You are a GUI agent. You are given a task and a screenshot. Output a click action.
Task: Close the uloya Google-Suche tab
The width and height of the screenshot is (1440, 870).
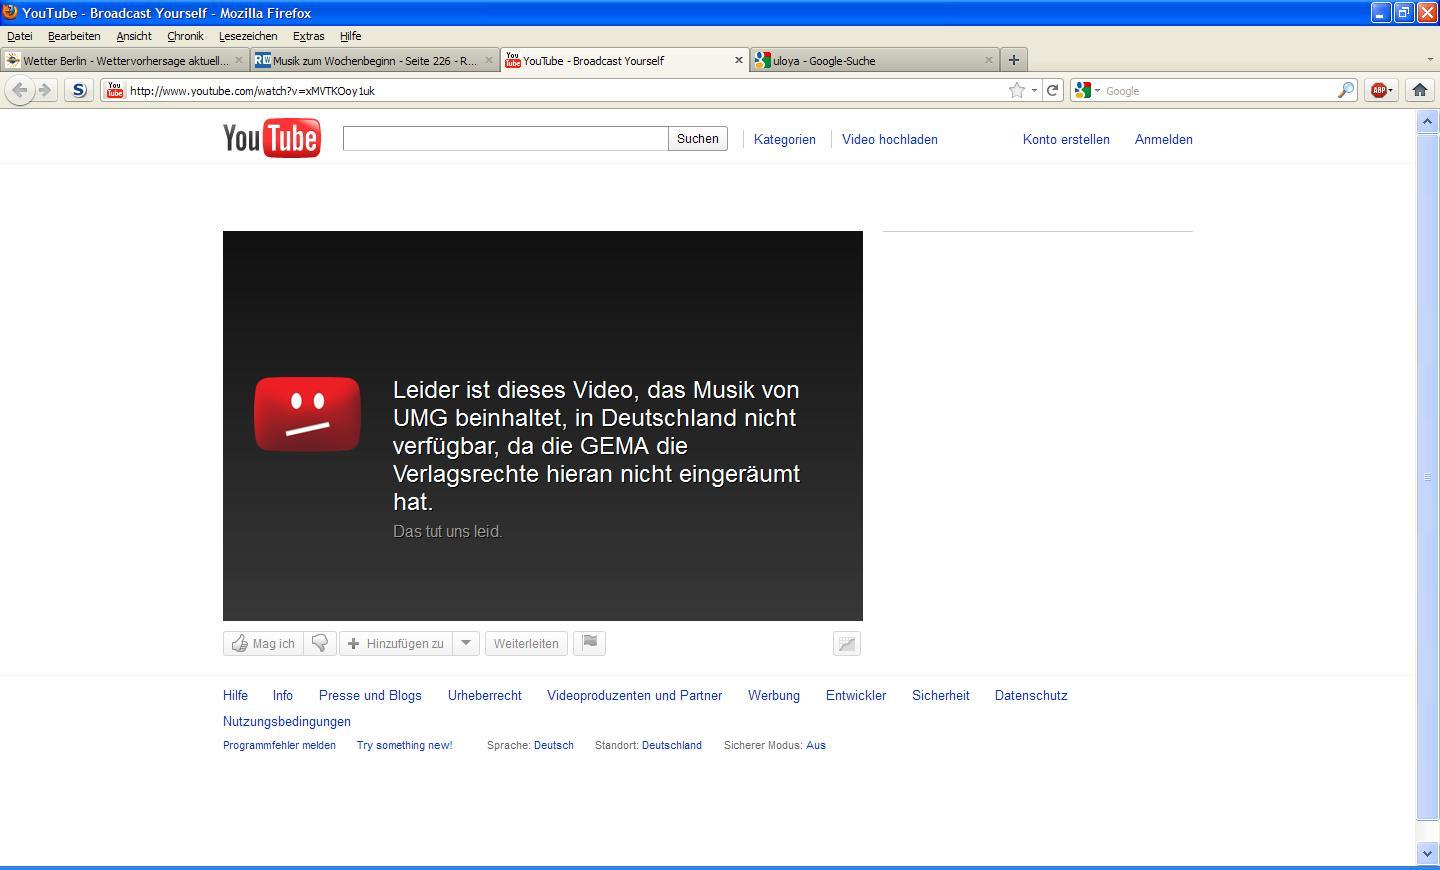click(x=988, y=60)
